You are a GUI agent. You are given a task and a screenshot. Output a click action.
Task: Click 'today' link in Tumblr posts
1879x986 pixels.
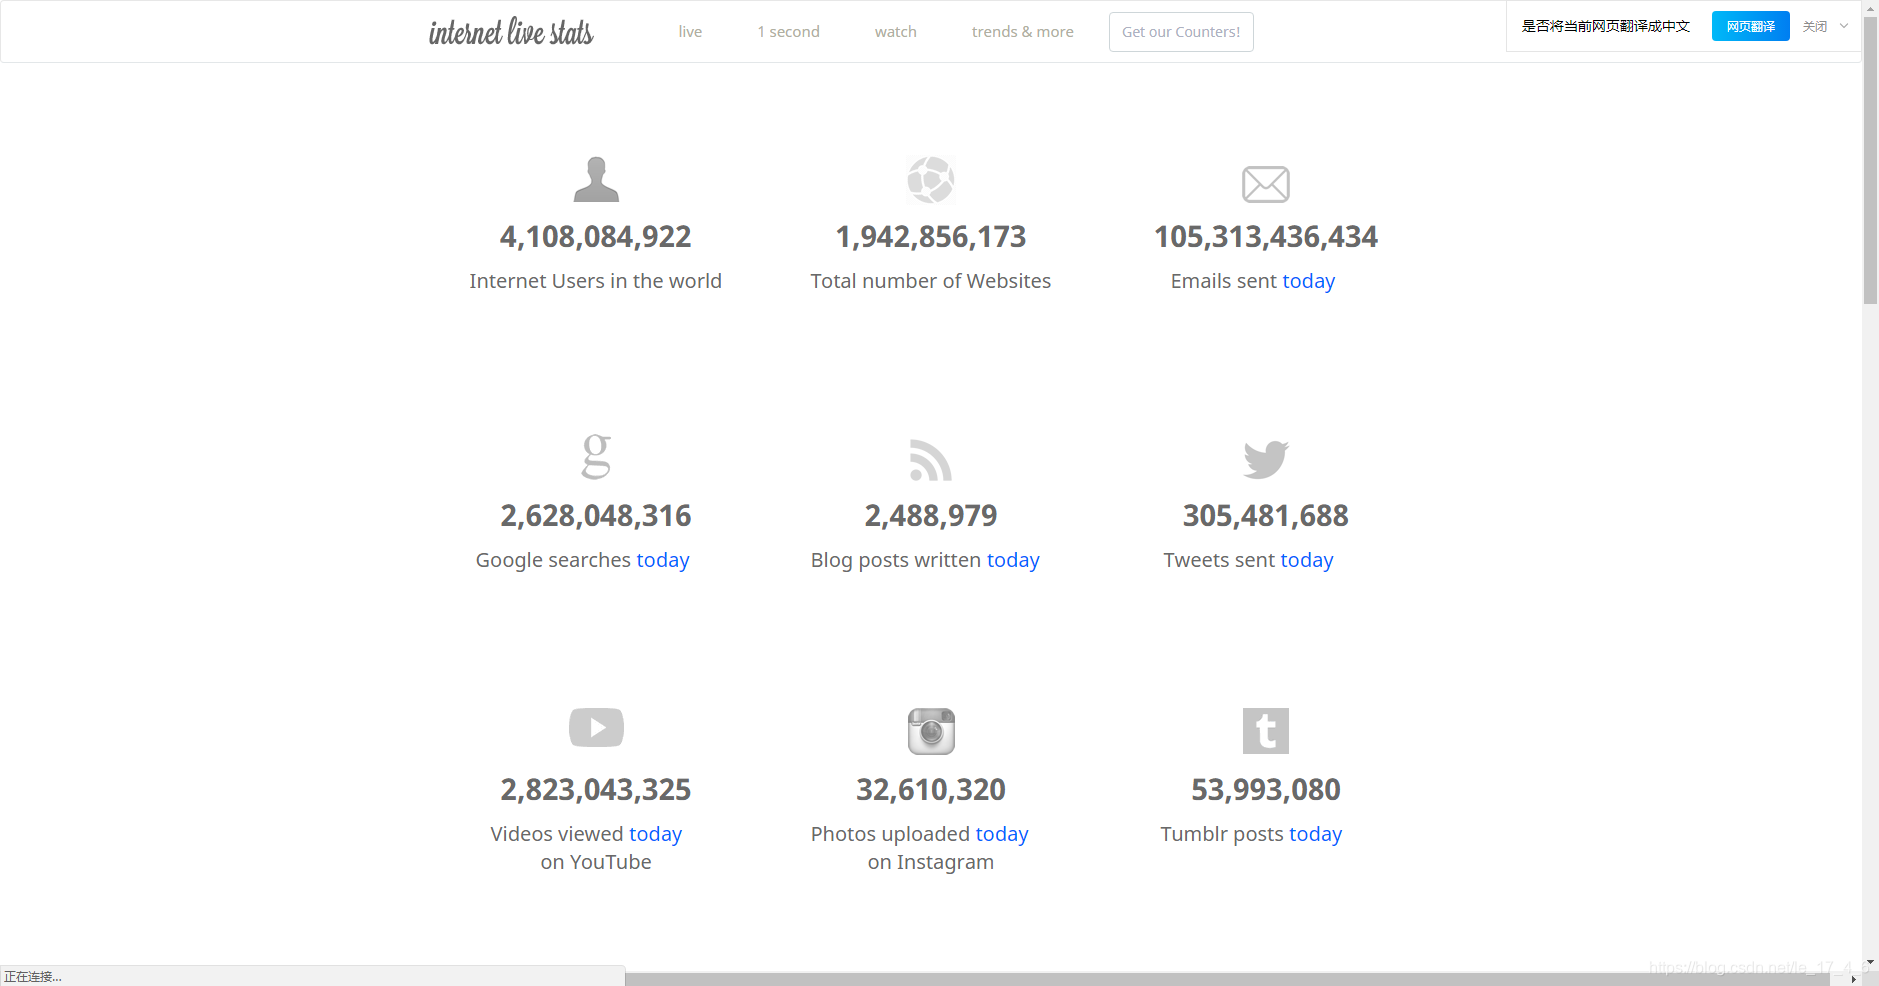(x=1316, y=834)
